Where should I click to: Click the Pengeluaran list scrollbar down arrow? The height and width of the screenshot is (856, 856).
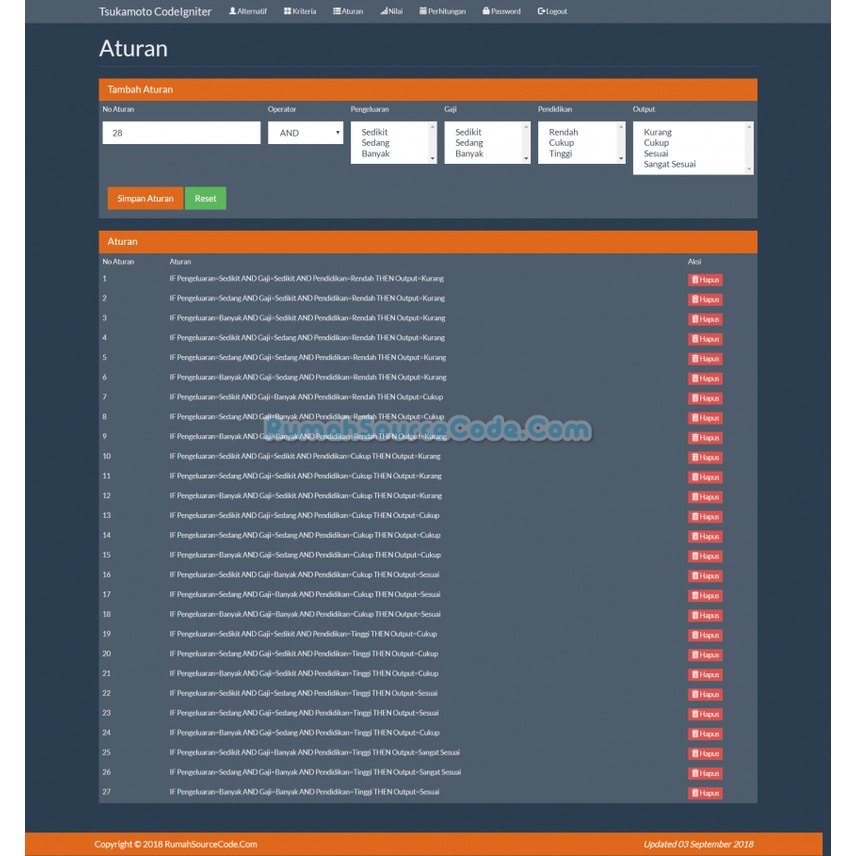[432, 159]
